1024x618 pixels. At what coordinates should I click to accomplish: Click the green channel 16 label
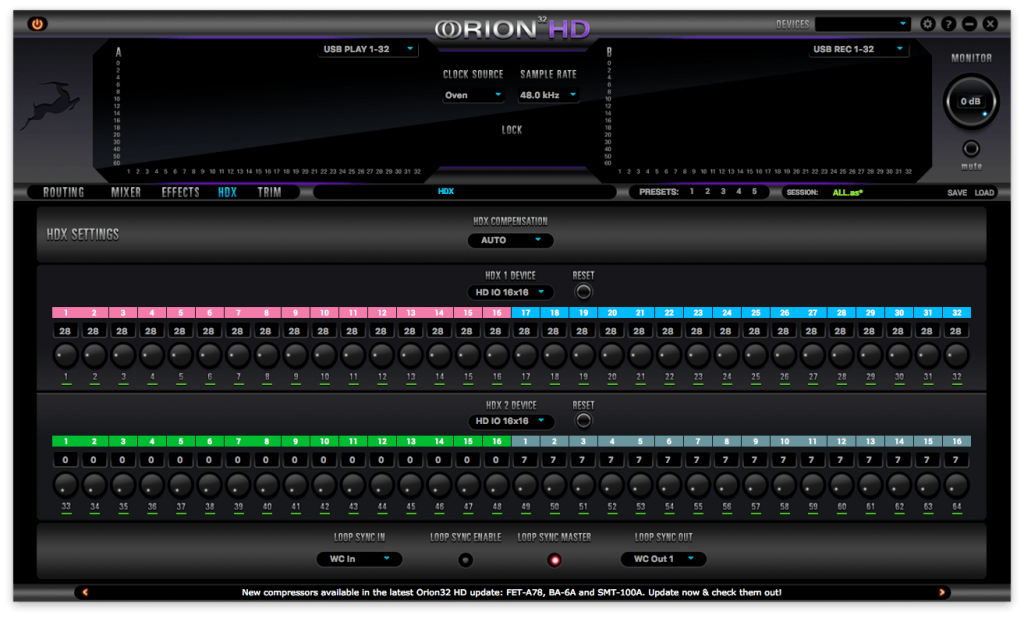[x=497, y=442]
